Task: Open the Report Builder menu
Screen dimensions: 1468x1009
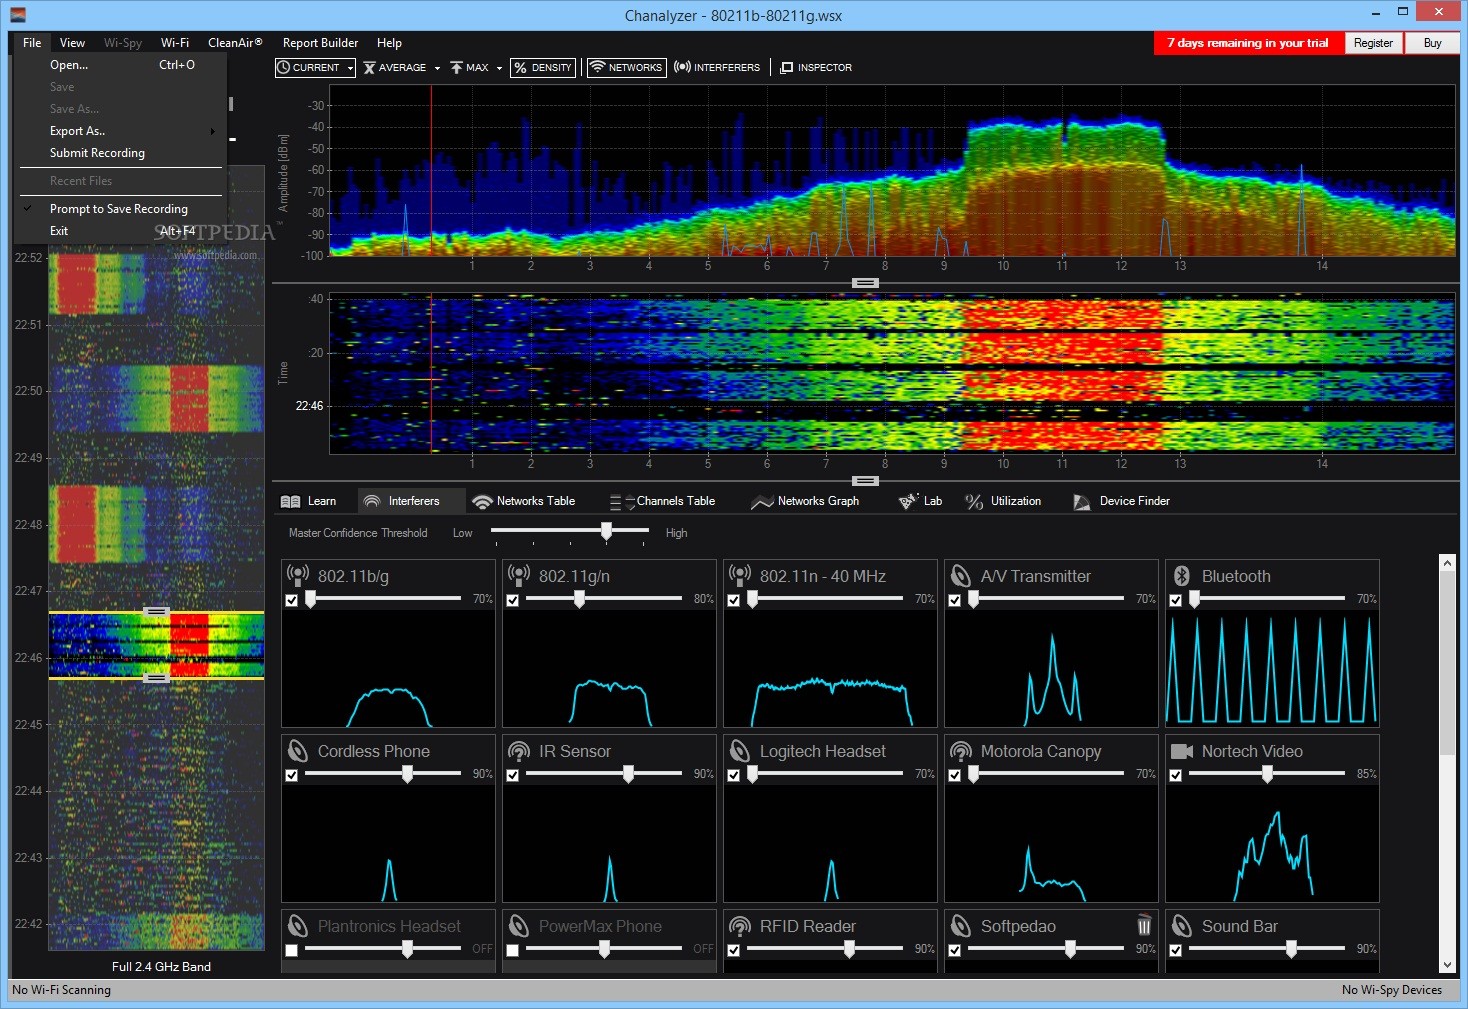Action: pyautogui.click(x=320, y=43)
